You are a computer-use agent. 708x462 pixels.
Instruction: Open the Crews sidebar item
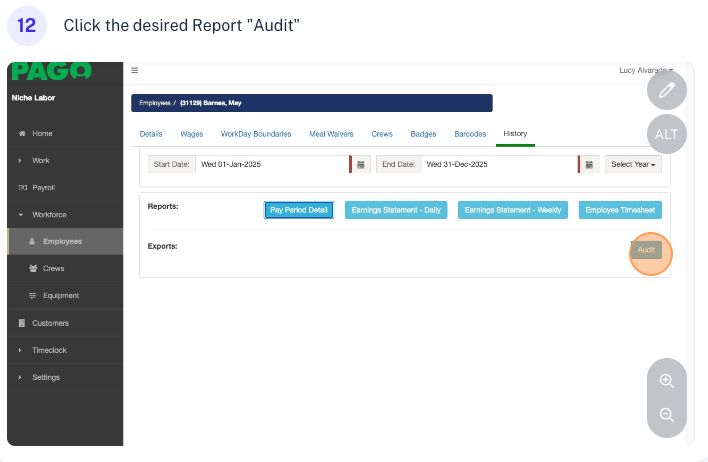coord(54,268)
